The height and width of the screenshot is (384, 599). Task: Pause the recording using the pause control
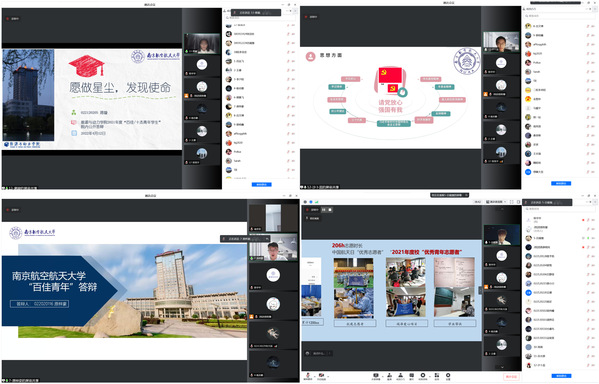pos(324,209)
